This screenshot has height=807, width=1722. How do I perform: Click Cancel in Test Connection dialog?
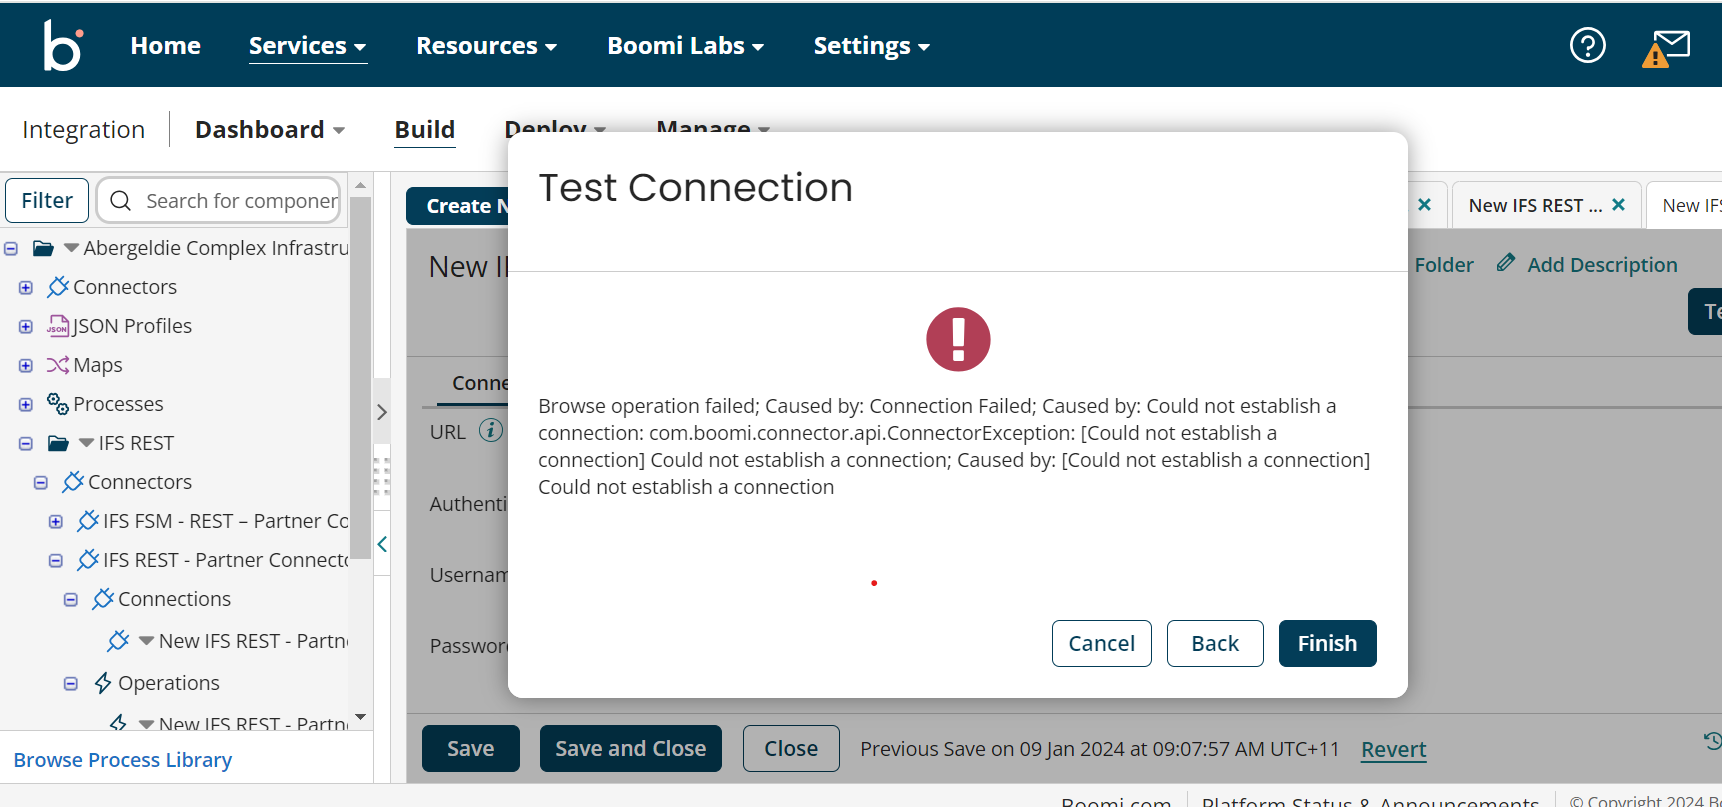click(1101, 643)
